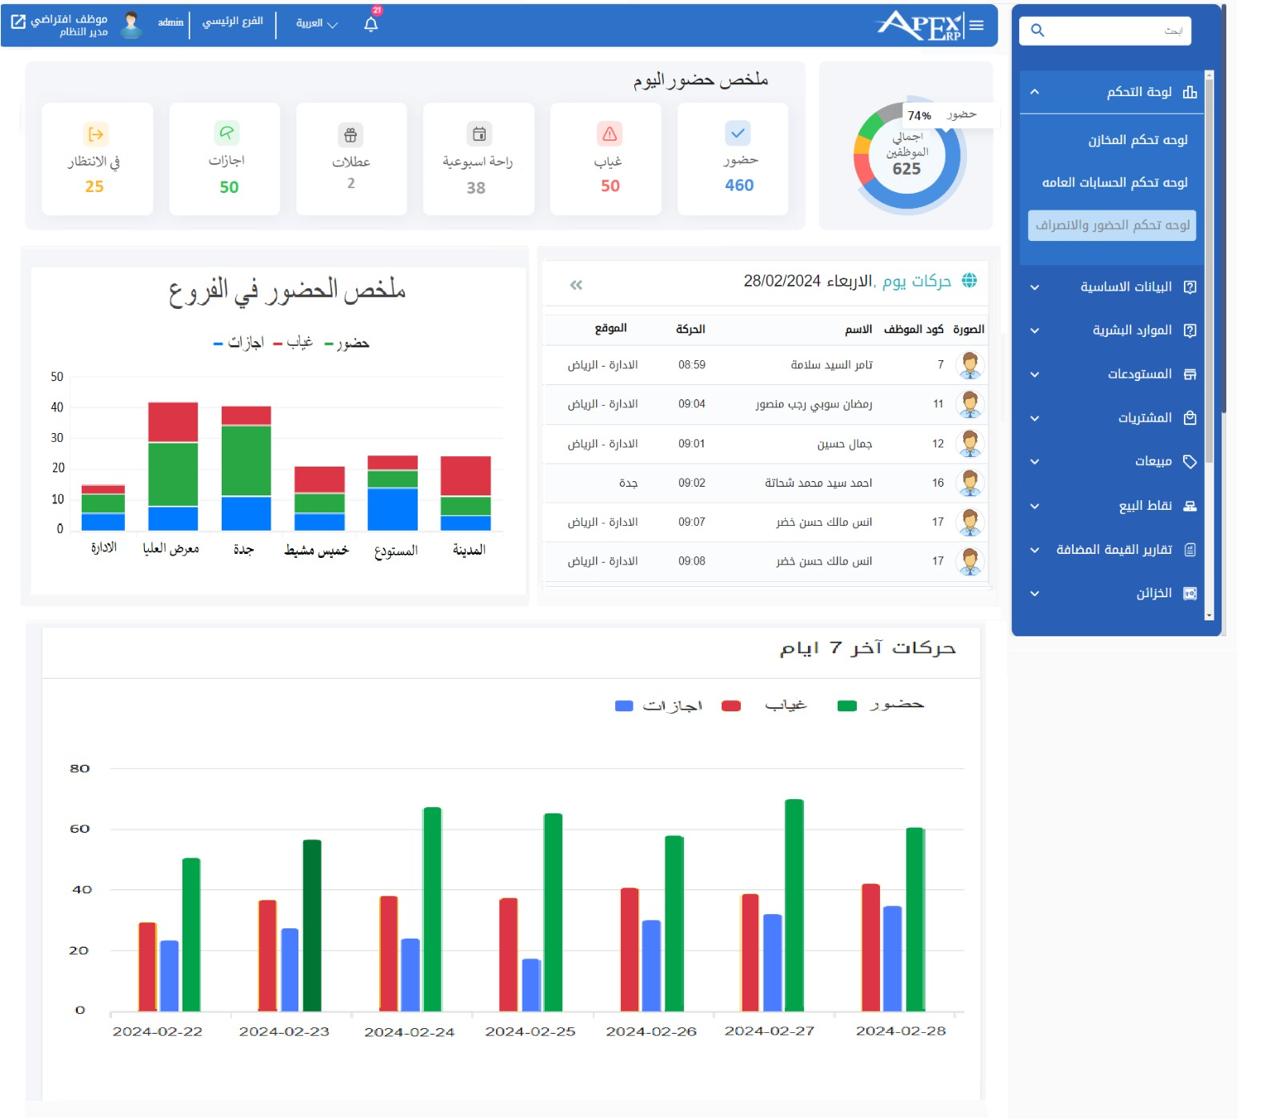
Task: Click the غياب warning triangle icon
Action: pos(610,134)
